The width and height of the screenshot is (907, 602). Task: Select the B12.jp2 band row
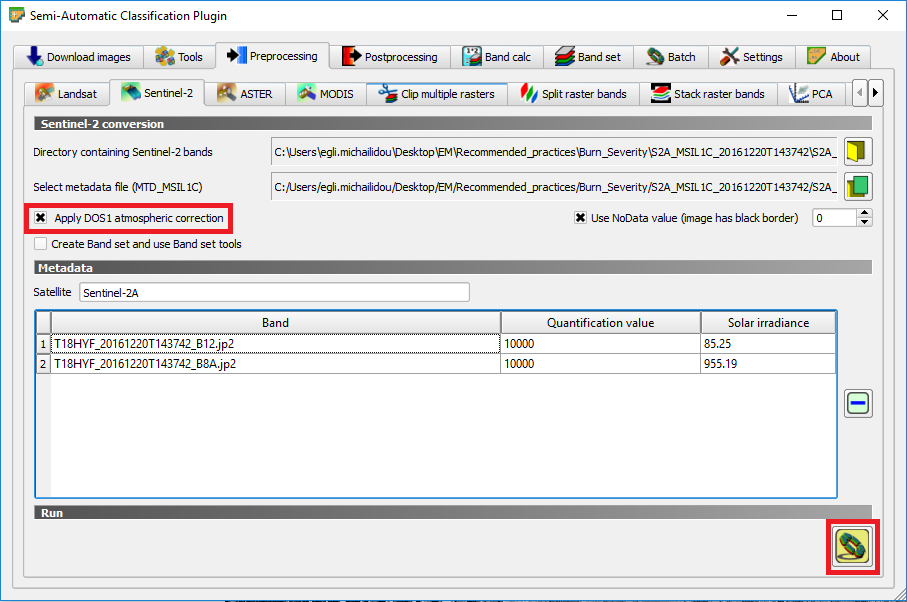coord(275,343)
